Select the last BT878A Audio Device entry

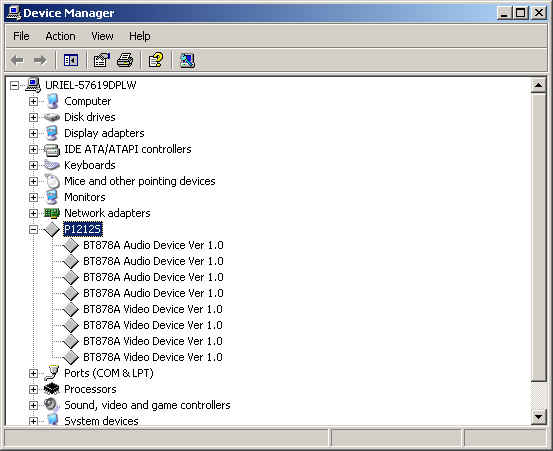pyautogui.click(x=153, y=293)
